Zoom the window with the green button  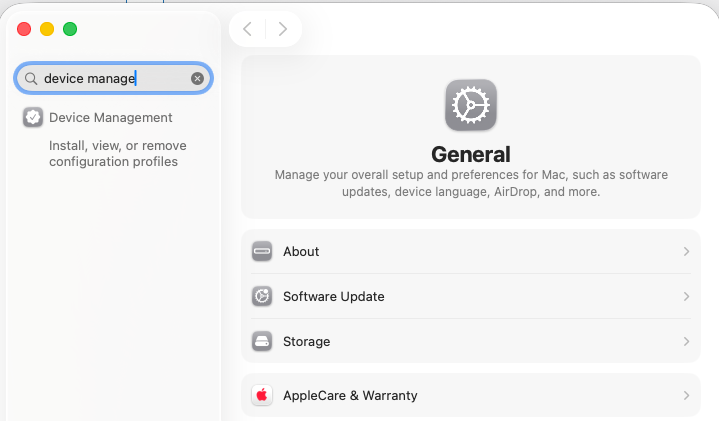[x=70, y=29]
